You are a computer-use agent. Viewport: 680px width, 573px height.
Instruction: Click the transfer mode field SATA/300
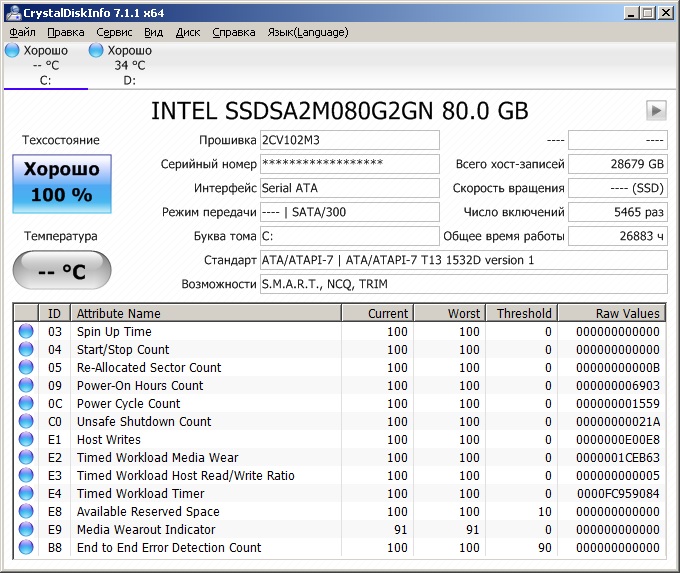[x=350, y=212]
